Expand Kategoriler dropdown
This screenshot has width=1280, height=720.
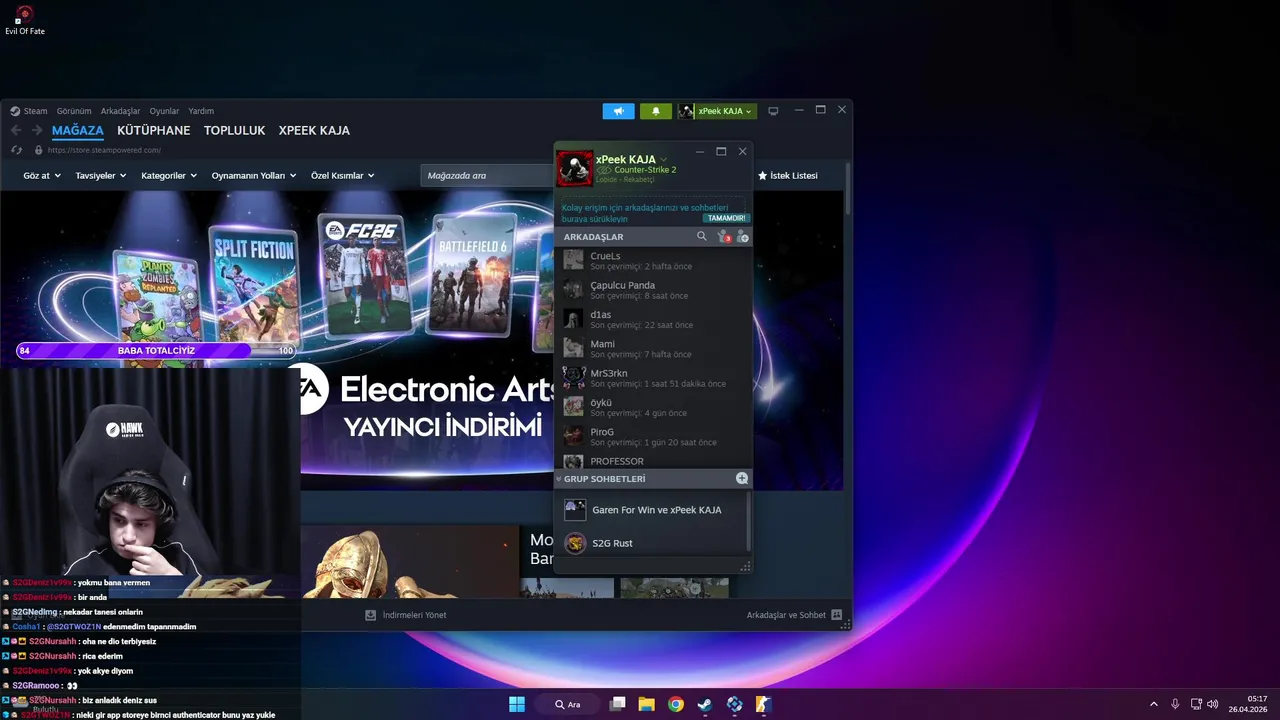(x=168, y=176)
